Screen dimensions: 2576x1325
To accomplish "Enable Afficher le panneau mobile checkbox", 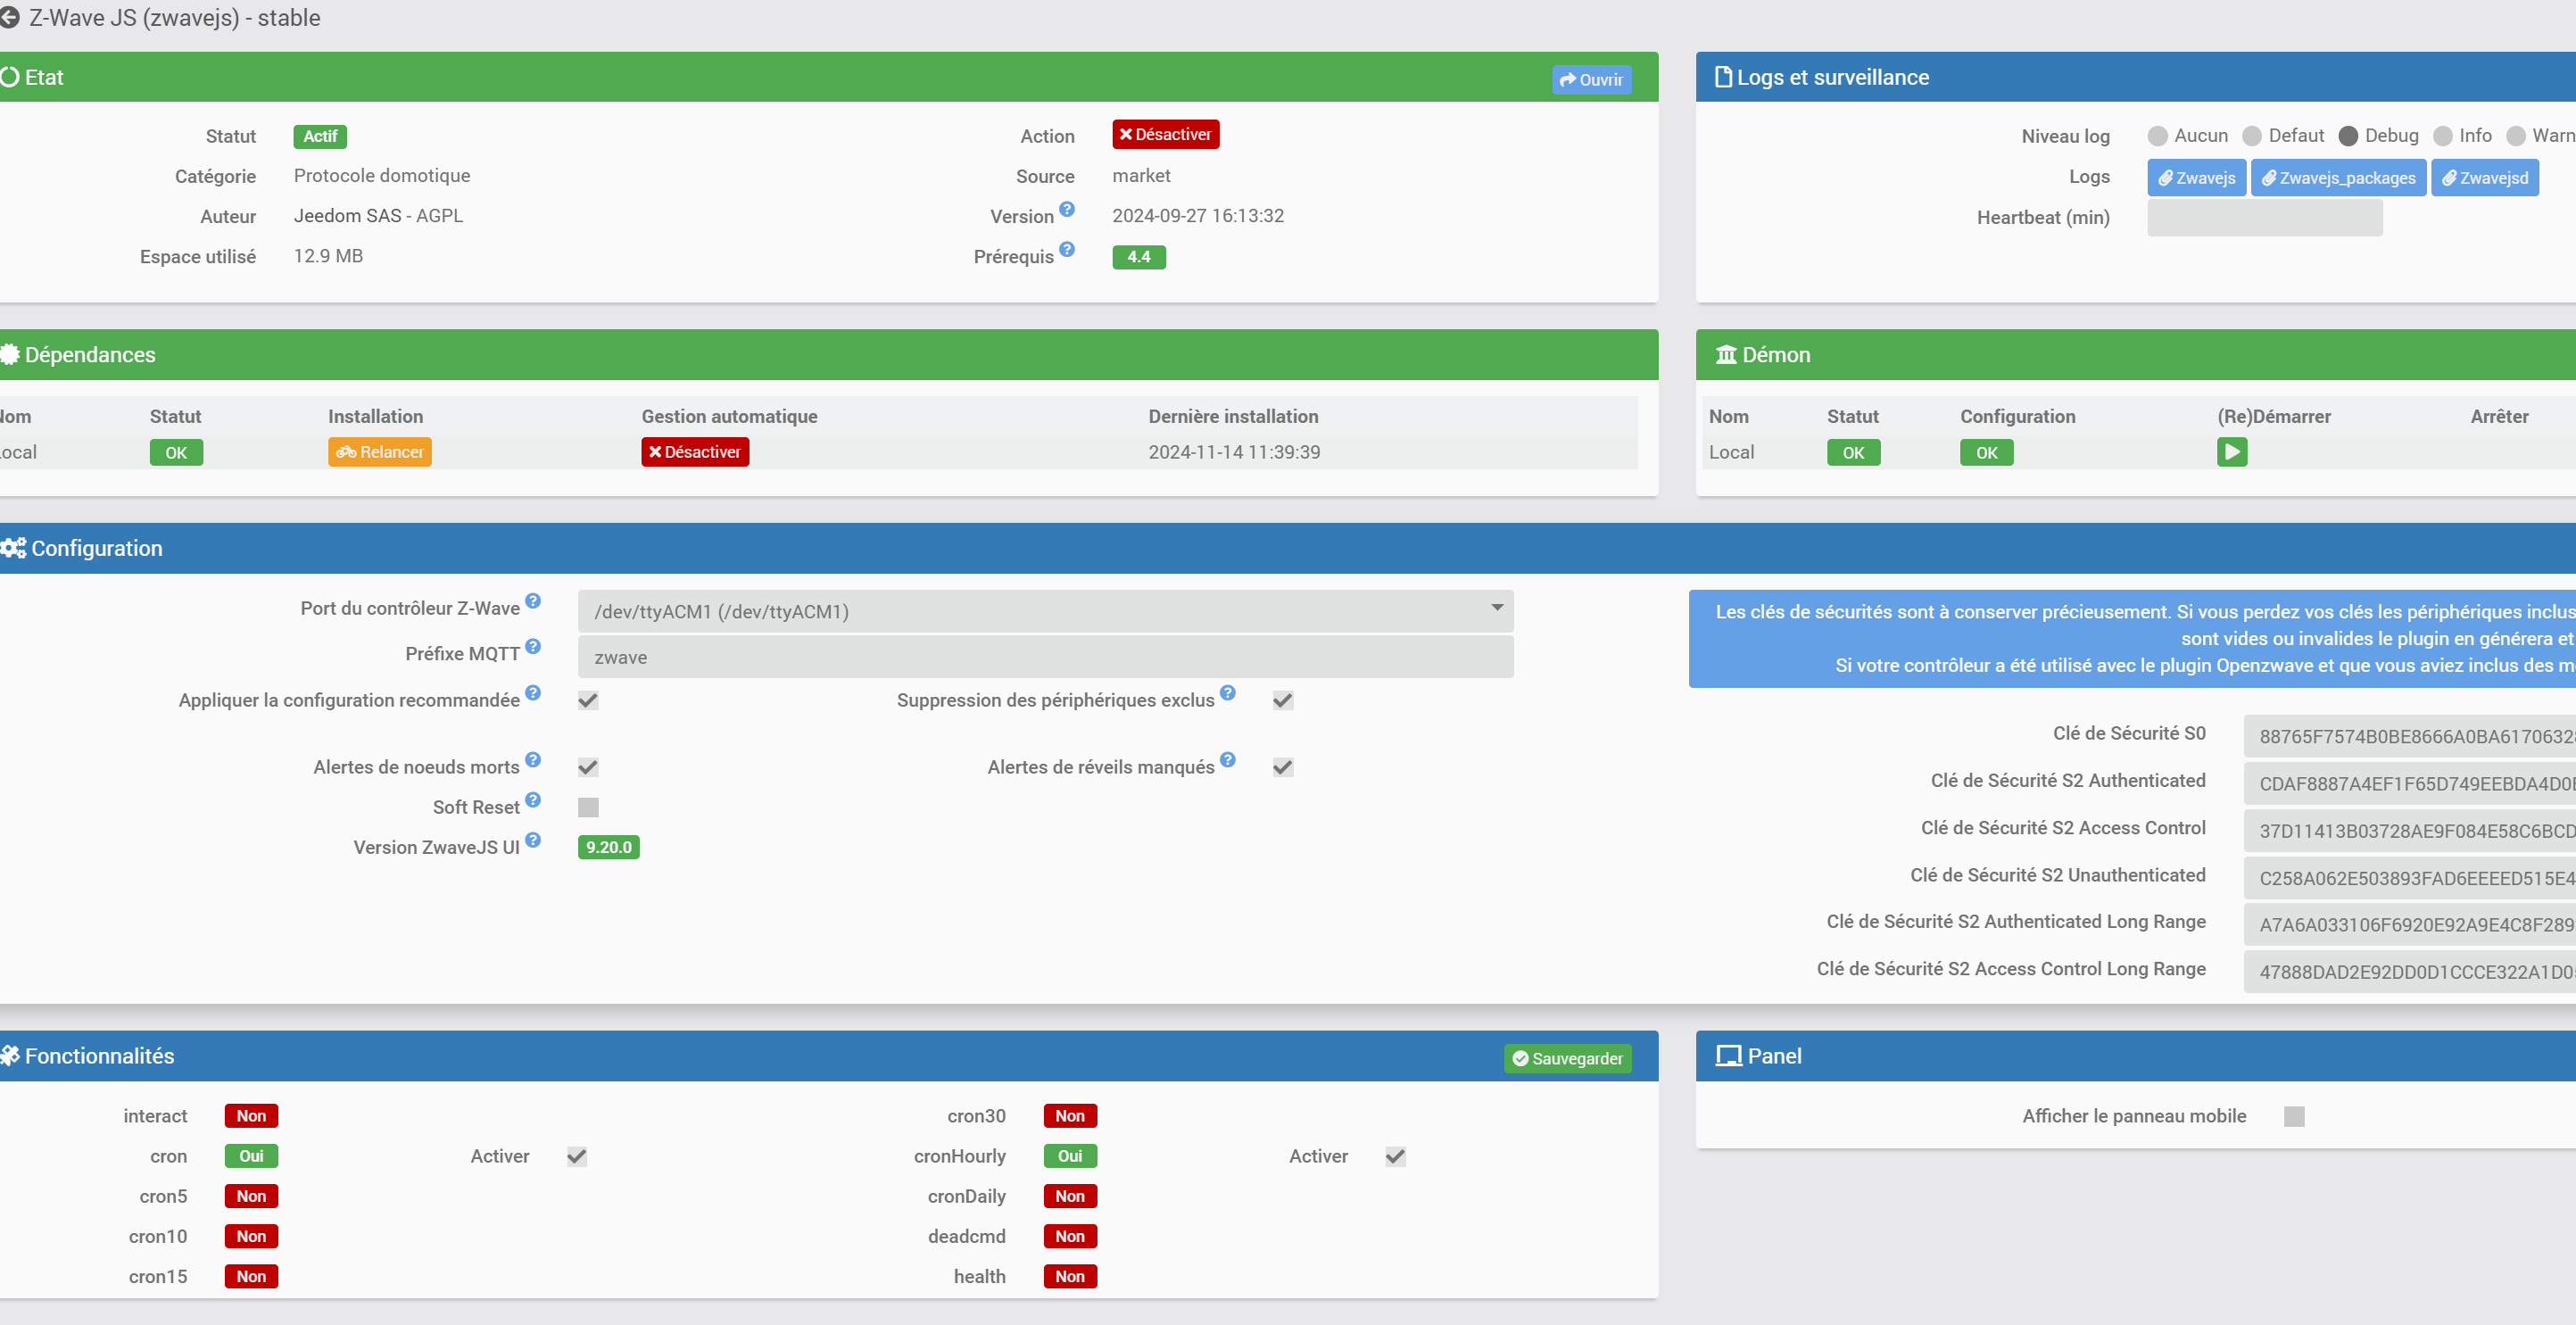I will (x=2294, y=1116).
